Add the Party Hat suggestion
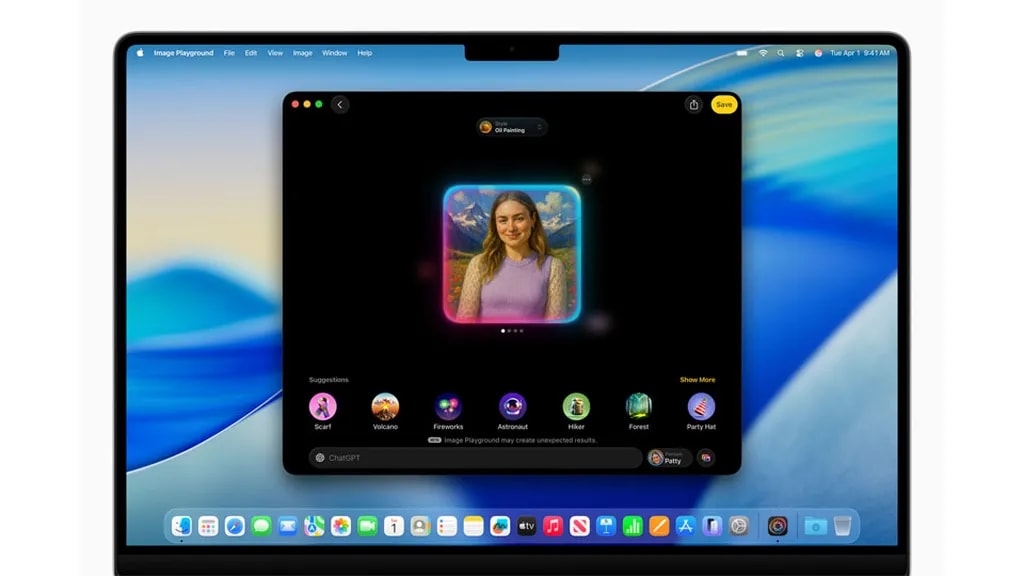 tap(701, 407)
